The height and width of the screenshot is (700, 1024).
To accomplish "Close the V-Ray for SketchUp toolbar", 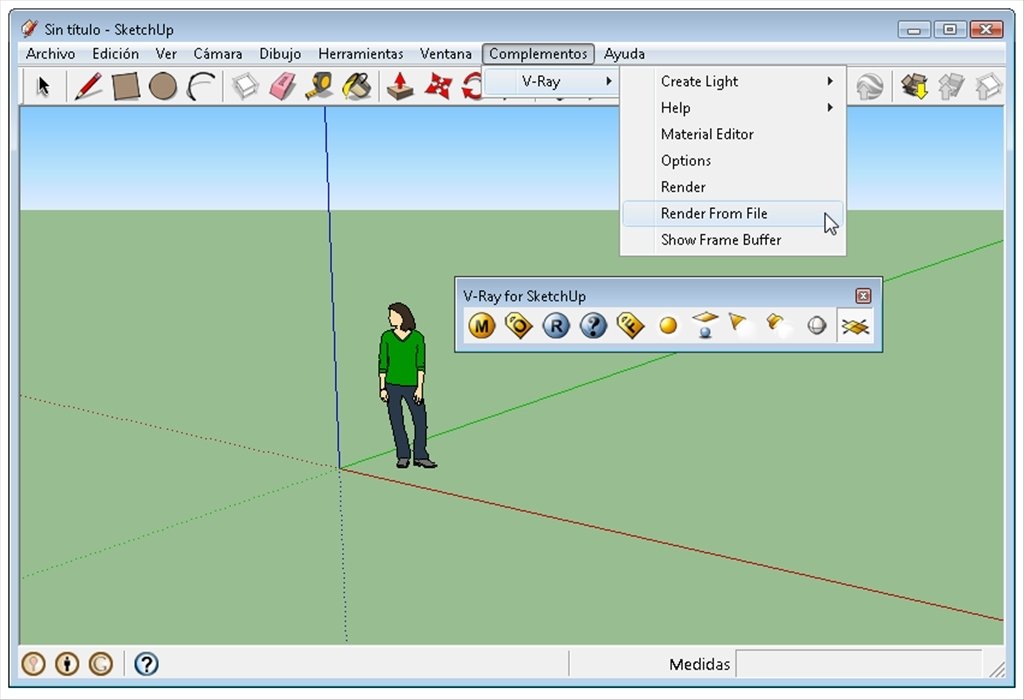I will (x=863, y=296).
